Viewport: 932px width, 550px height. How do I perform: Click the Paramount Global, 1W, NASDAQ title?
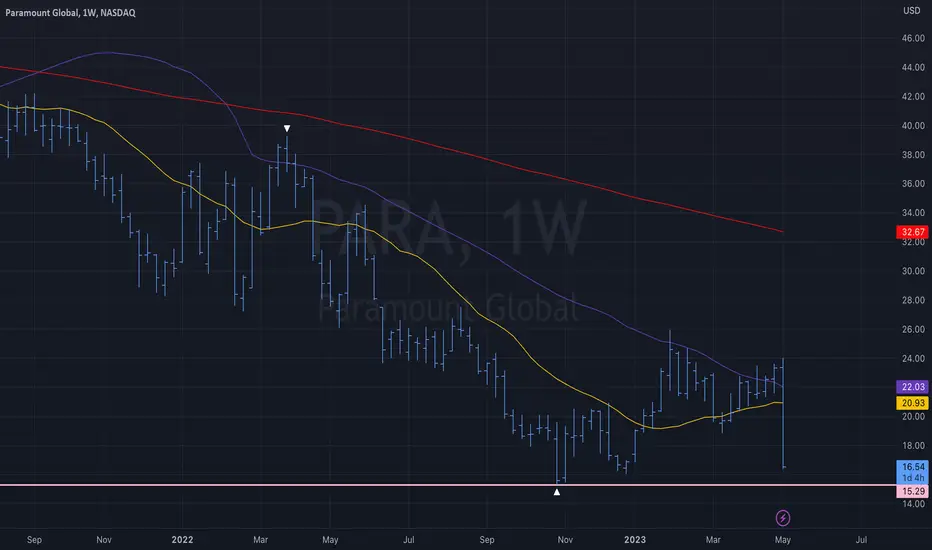pyautogui.click(x=70, y=12)
